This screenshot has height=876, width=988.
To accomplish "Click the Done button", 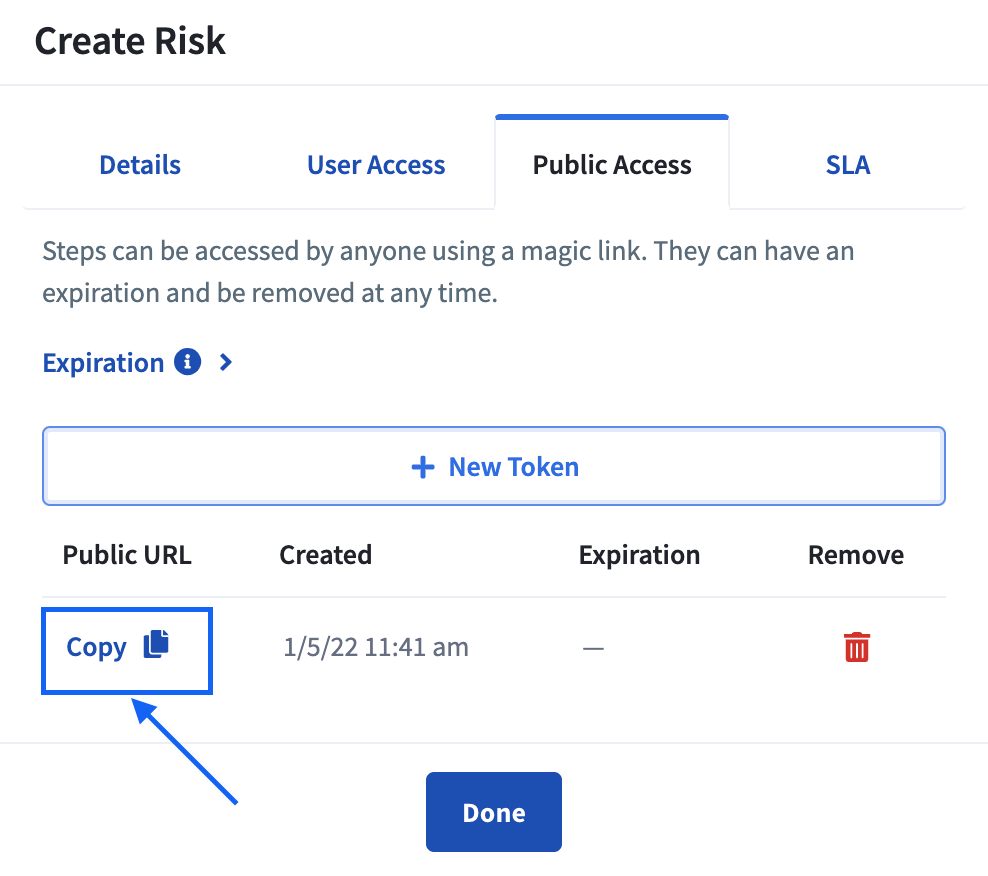I will (x=494, y=812).
